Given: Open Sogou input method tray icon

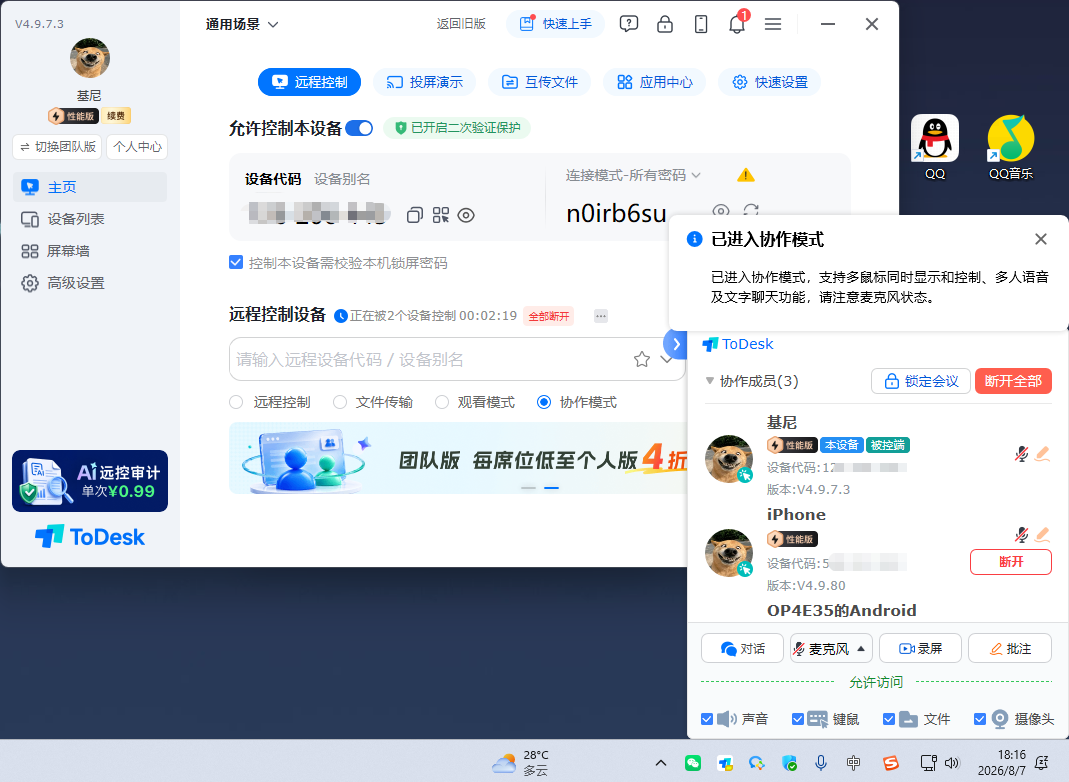Looking at the screenshot, I should [x=890, y=763].
